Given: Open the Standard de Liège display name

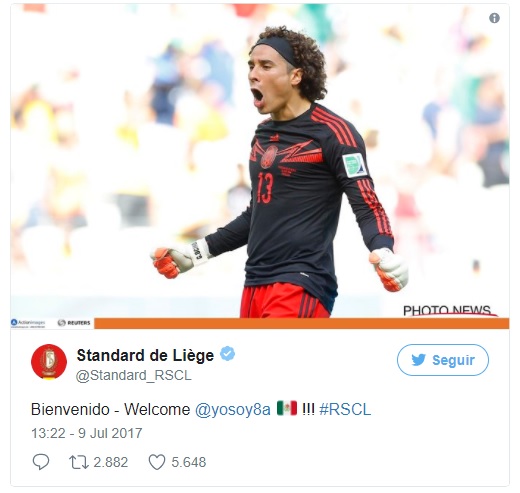Looking at the screenshot, I should tap(145, 355).
